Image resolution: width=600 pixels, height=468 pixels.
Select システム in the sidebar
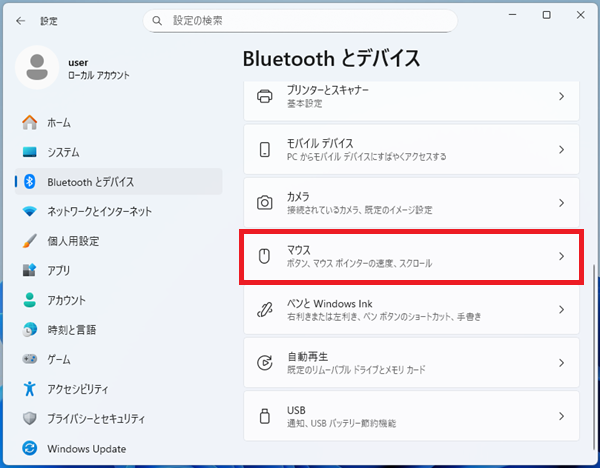coord(63,152)
